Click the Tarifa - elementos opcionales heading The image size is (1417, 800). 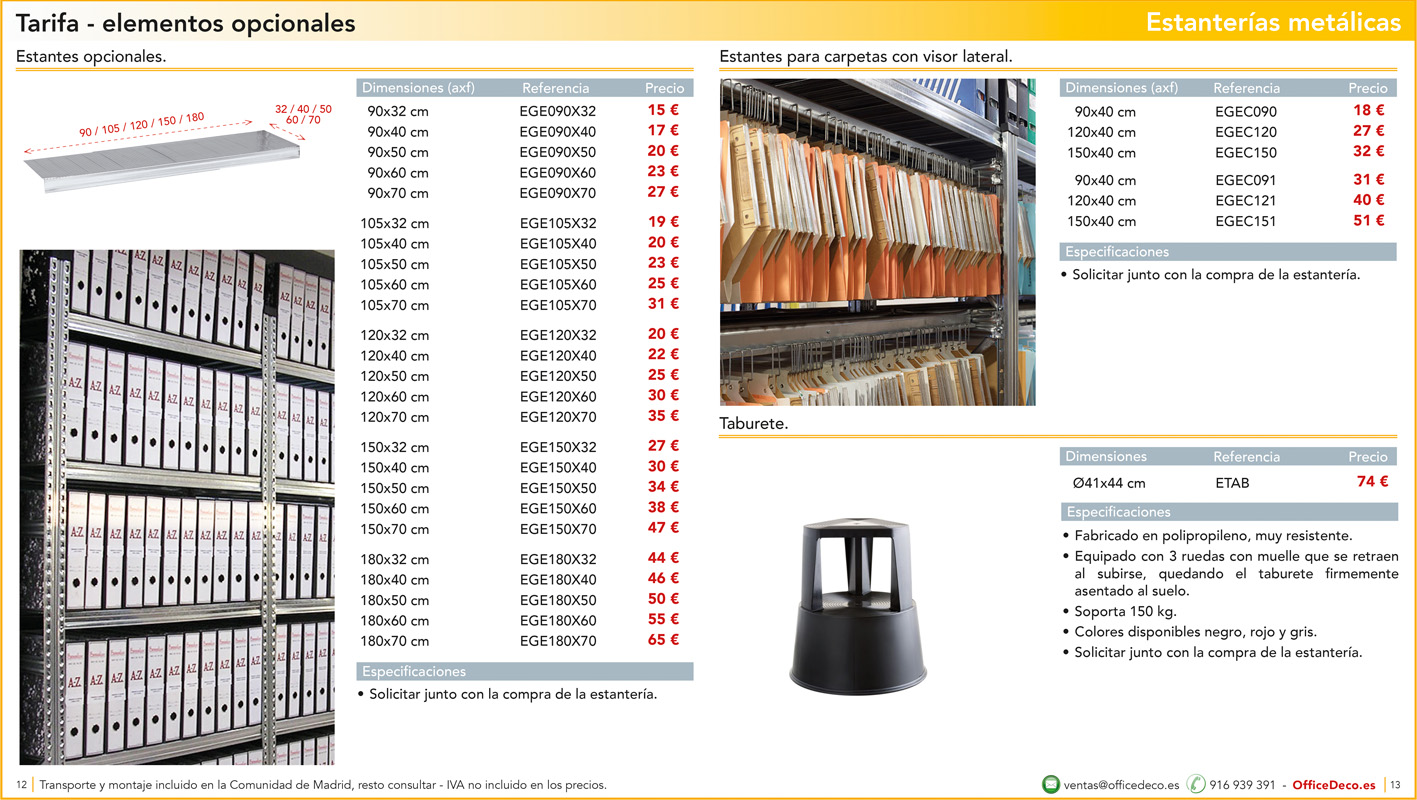click(x=186, y=22)
